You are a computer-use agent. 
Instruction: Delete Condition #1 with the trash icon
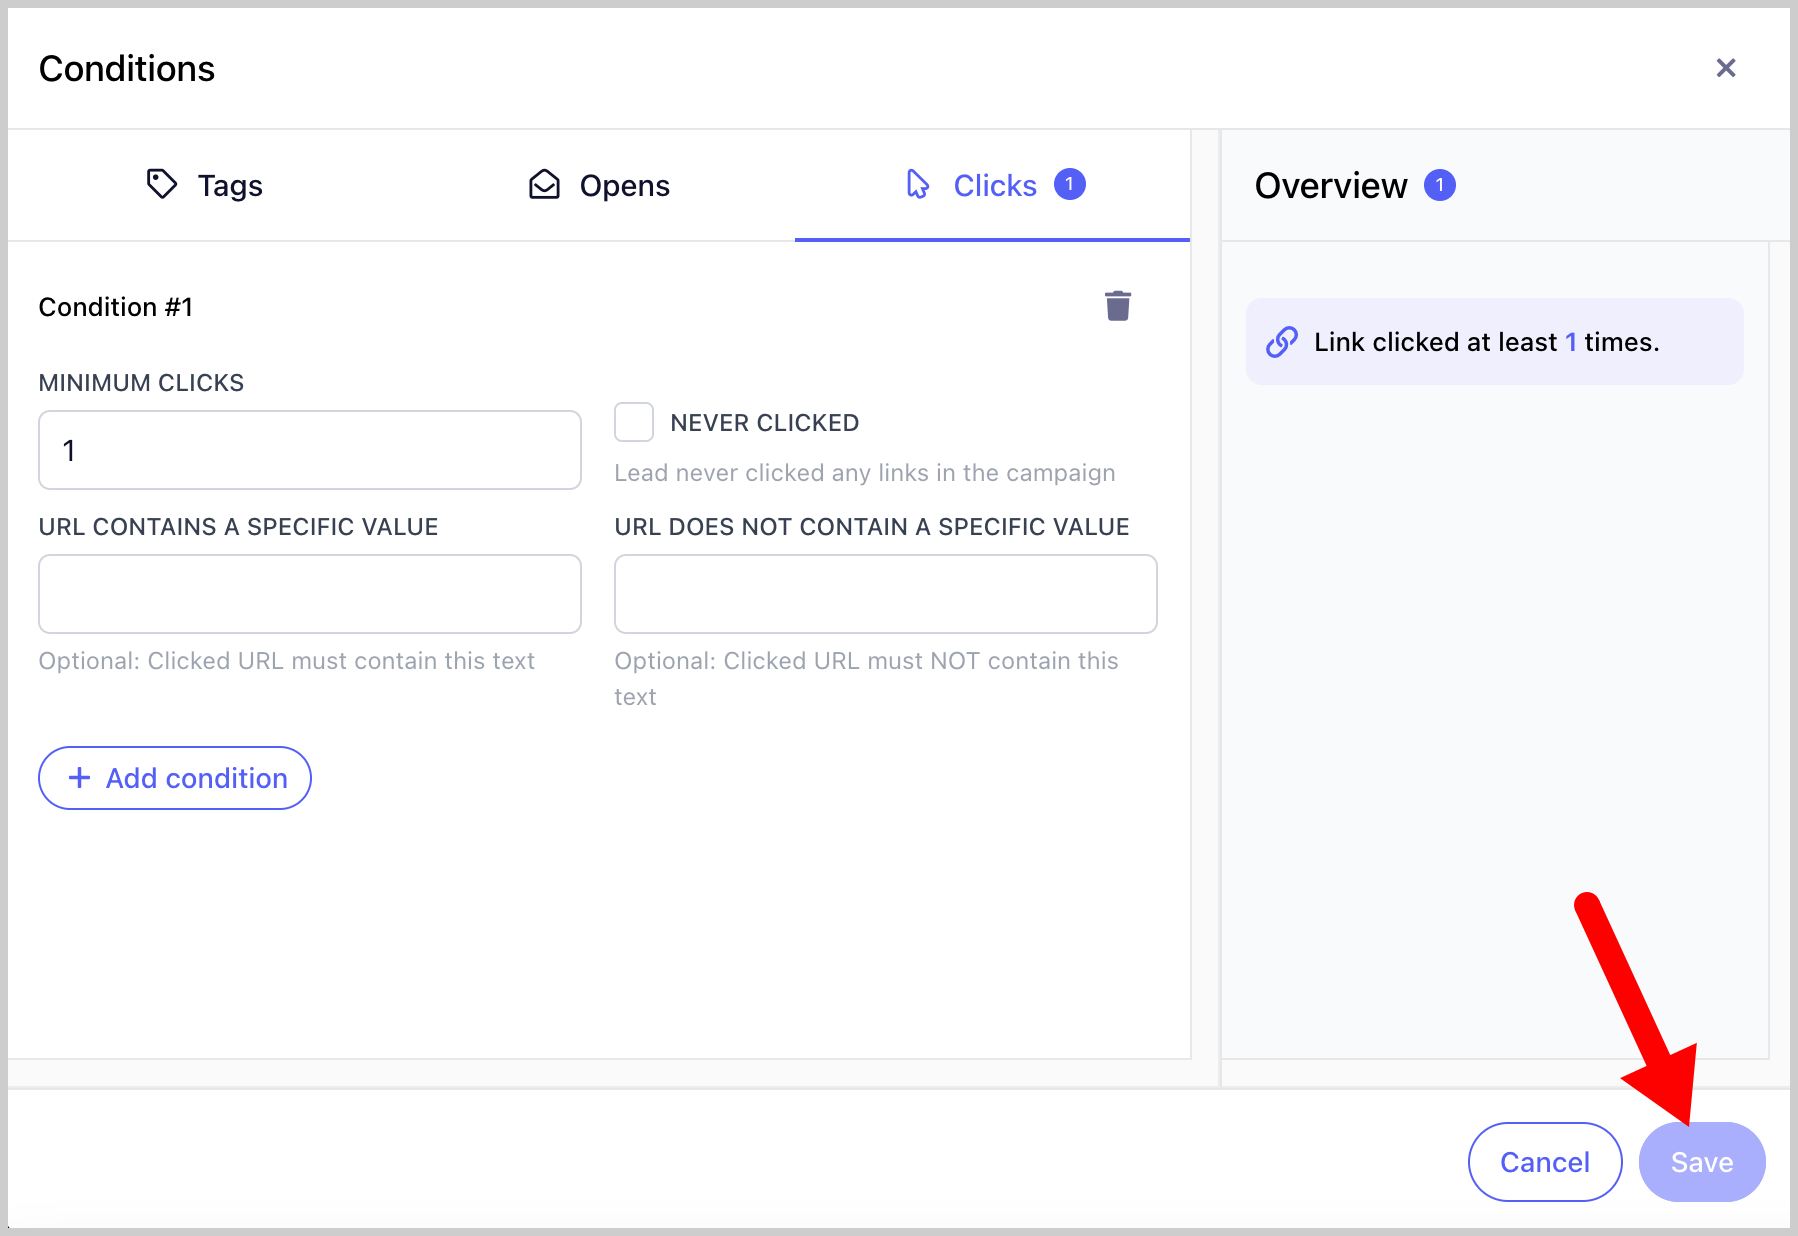[1117, 306]
